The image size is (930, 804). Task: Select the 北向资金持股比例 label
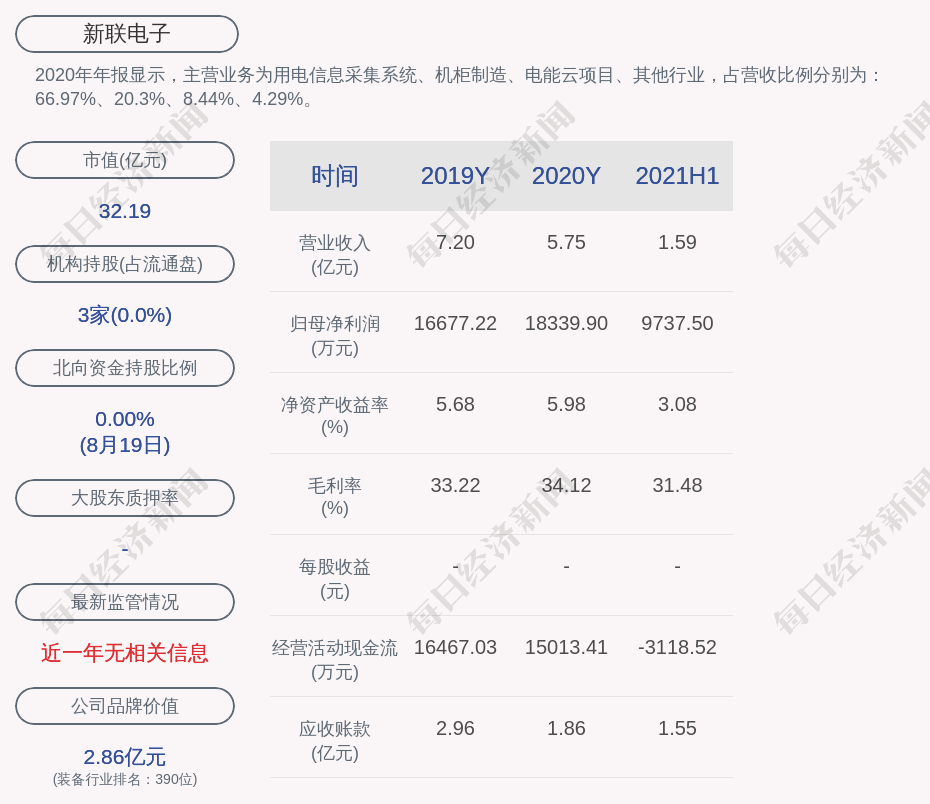[125, 368]
